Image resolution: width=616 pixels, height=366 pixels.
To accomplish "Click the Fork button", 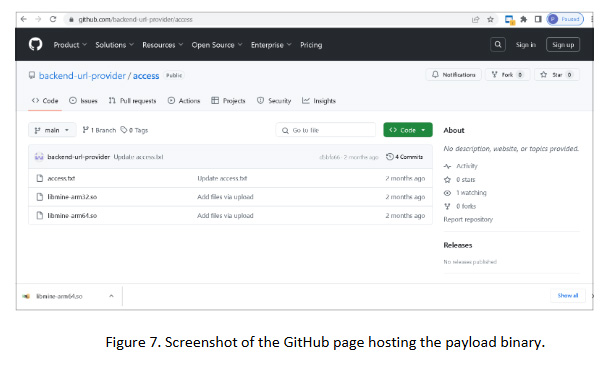I will pyautogui.click(x=508, y=75).
